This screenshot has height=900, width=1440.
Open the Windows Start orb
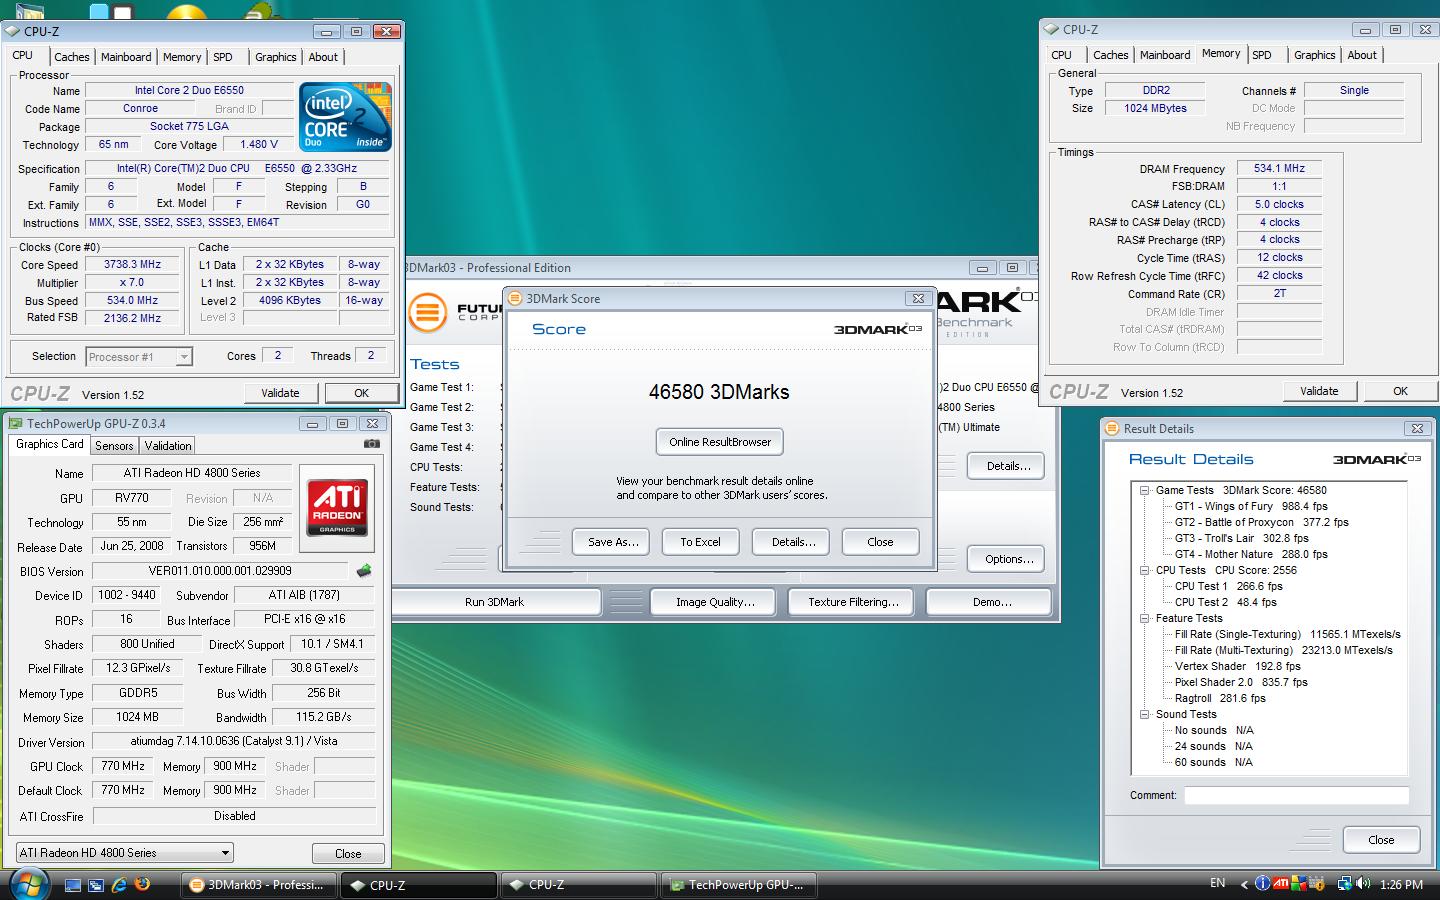(x=29, y=884)
